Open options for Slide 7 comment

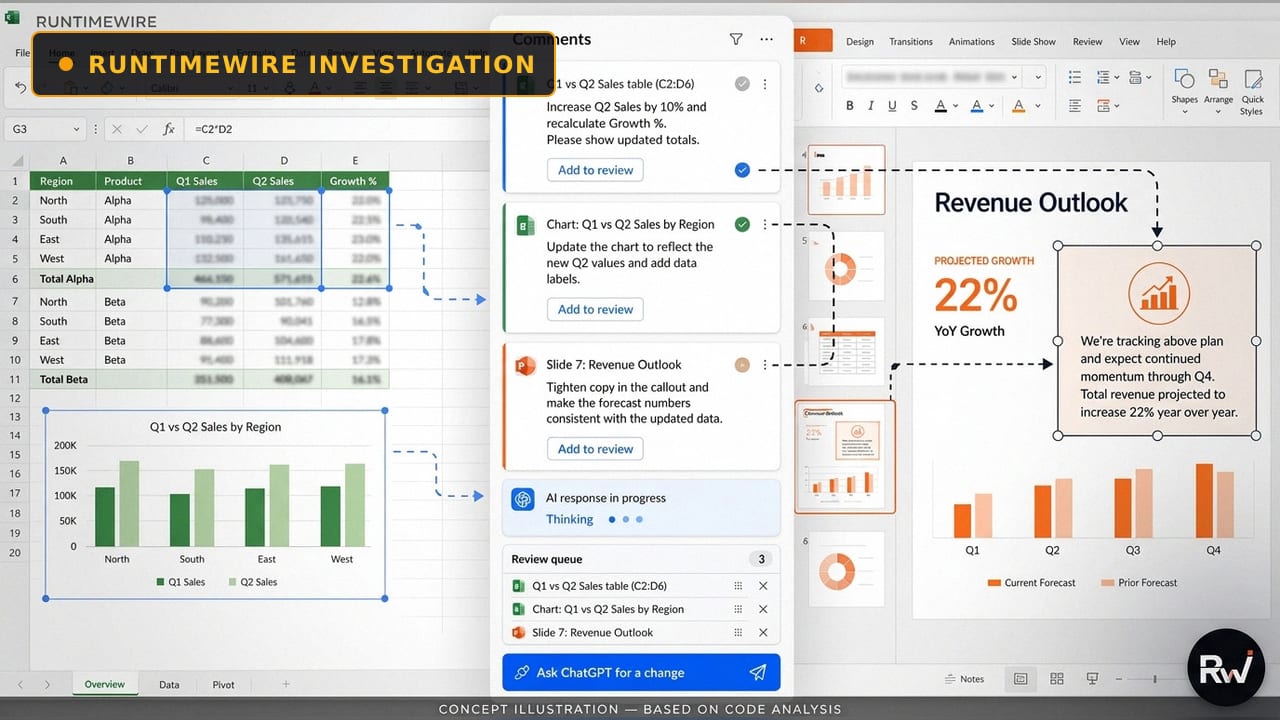(x=765, y=365)
